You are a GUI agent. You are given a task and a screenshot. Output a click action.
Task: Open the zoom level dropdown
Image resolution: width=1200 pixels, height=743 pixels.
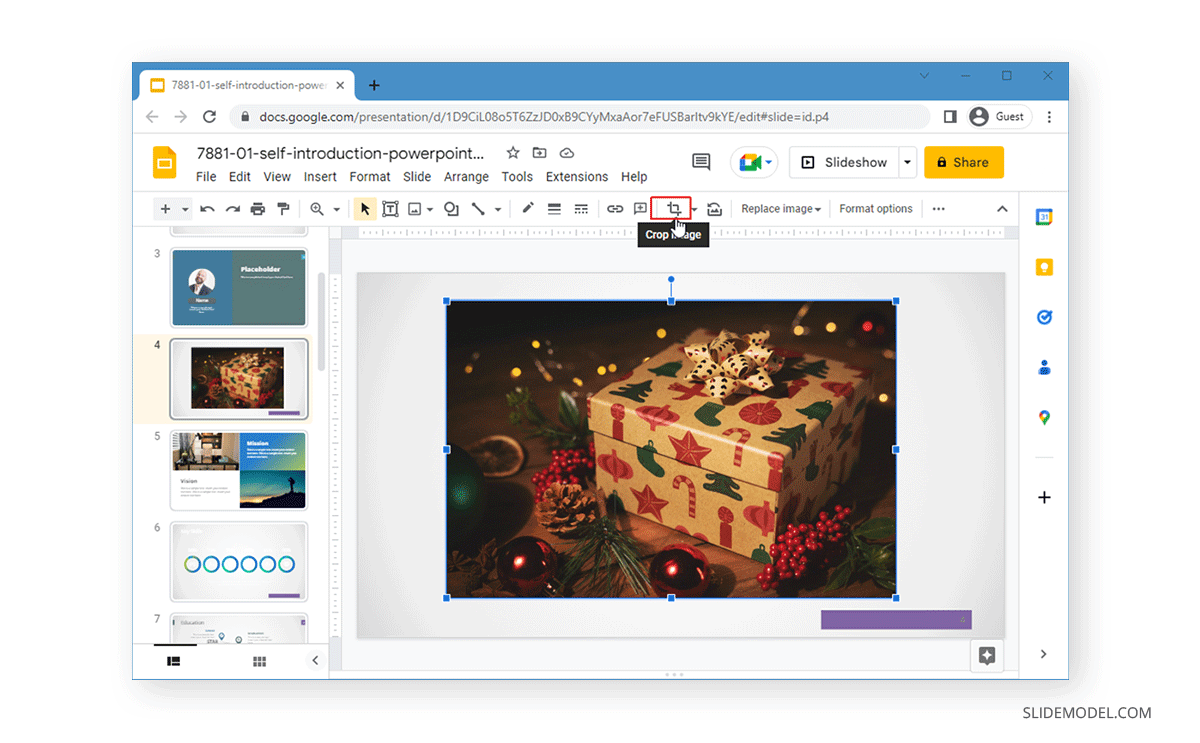(334, 208)
